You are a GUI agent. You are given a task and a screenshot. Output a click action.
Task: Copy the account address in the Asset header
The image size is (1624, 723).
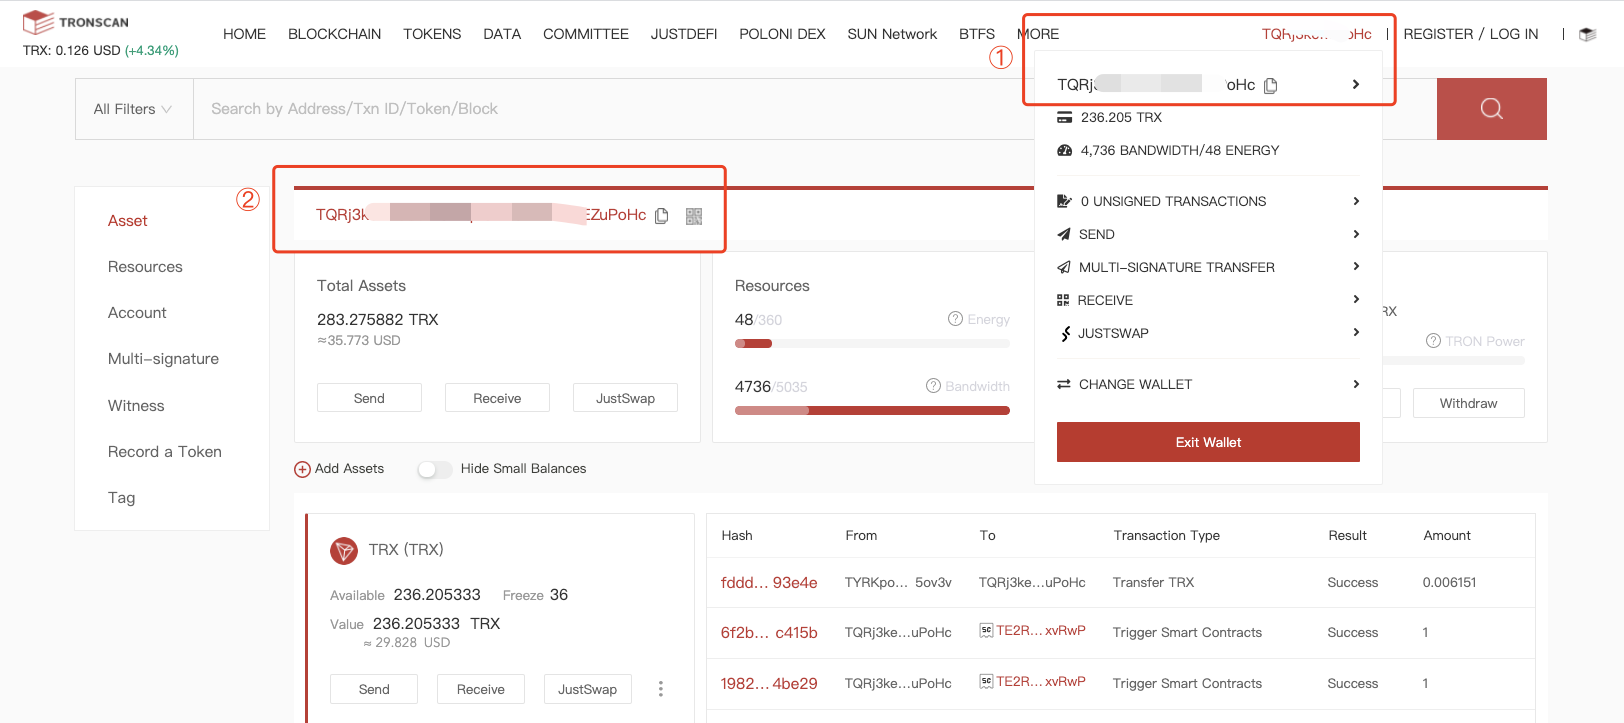coord(661,216)
